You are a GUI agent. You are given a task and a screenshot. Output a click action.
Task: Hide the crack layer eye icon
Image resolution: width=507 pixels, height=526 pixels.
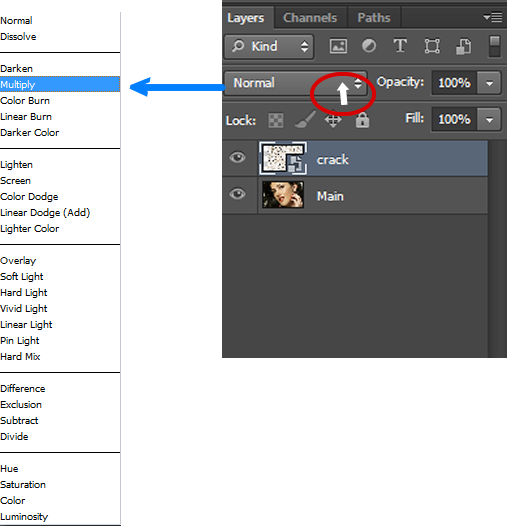pyautogui.click(x=238, y=157)
